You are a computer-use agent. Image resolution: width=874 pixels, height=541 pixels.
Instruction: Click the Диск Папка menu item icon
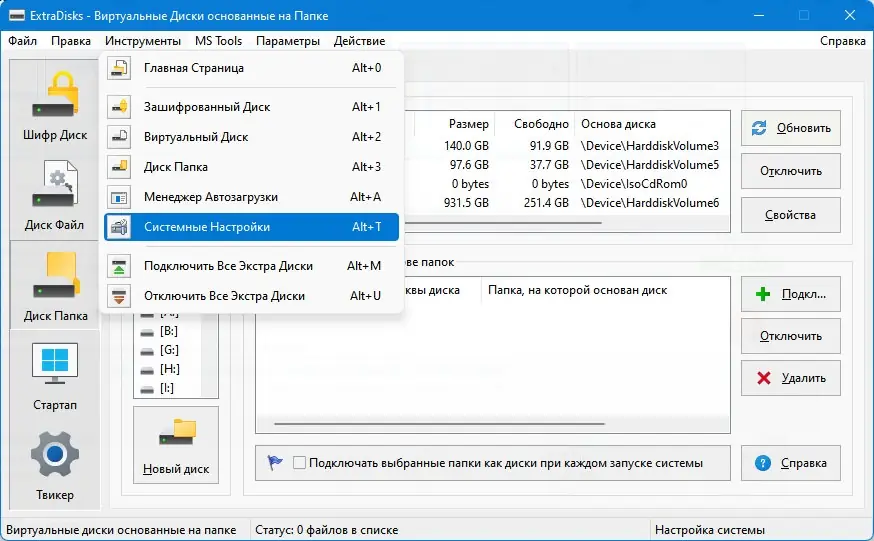(x=119, y=167)
